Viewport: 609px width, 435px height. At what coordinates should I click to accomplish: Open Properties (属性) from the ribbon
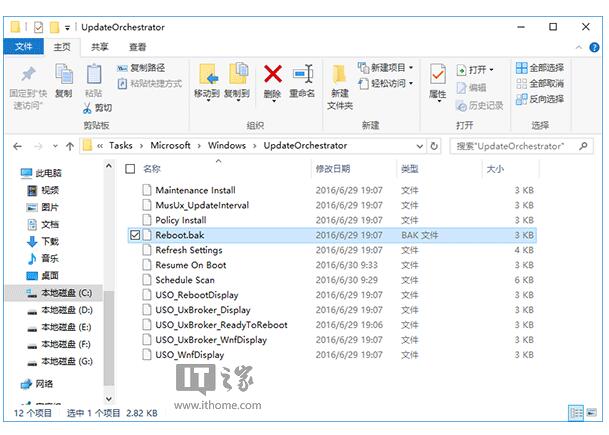(438, 80)
